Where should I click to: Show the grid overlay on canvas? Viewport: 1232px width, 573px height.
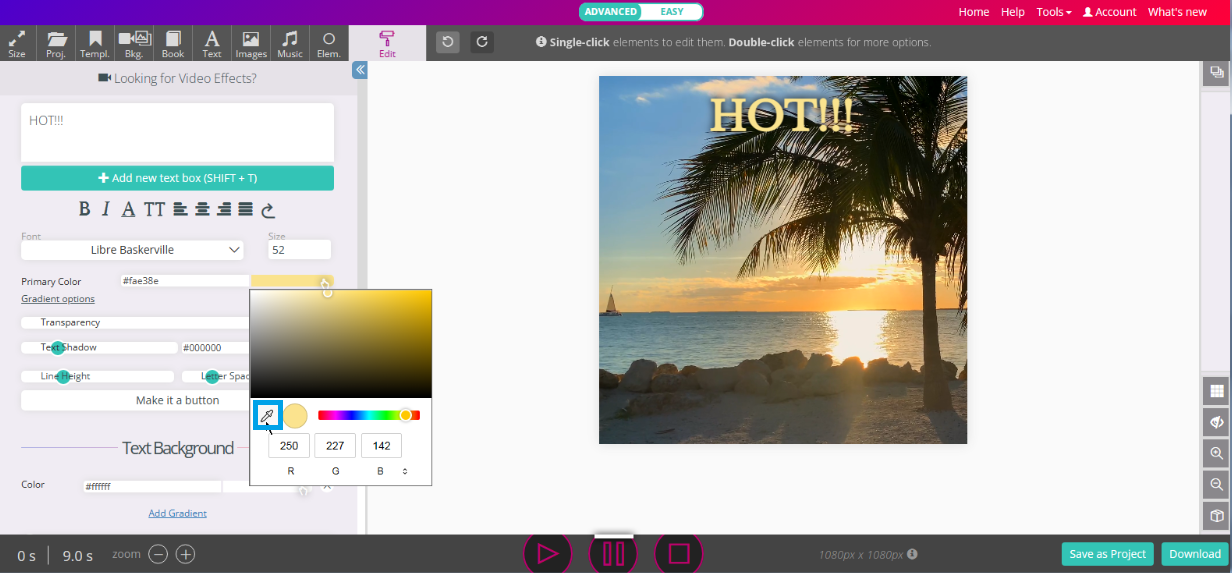pos(1217,391)
